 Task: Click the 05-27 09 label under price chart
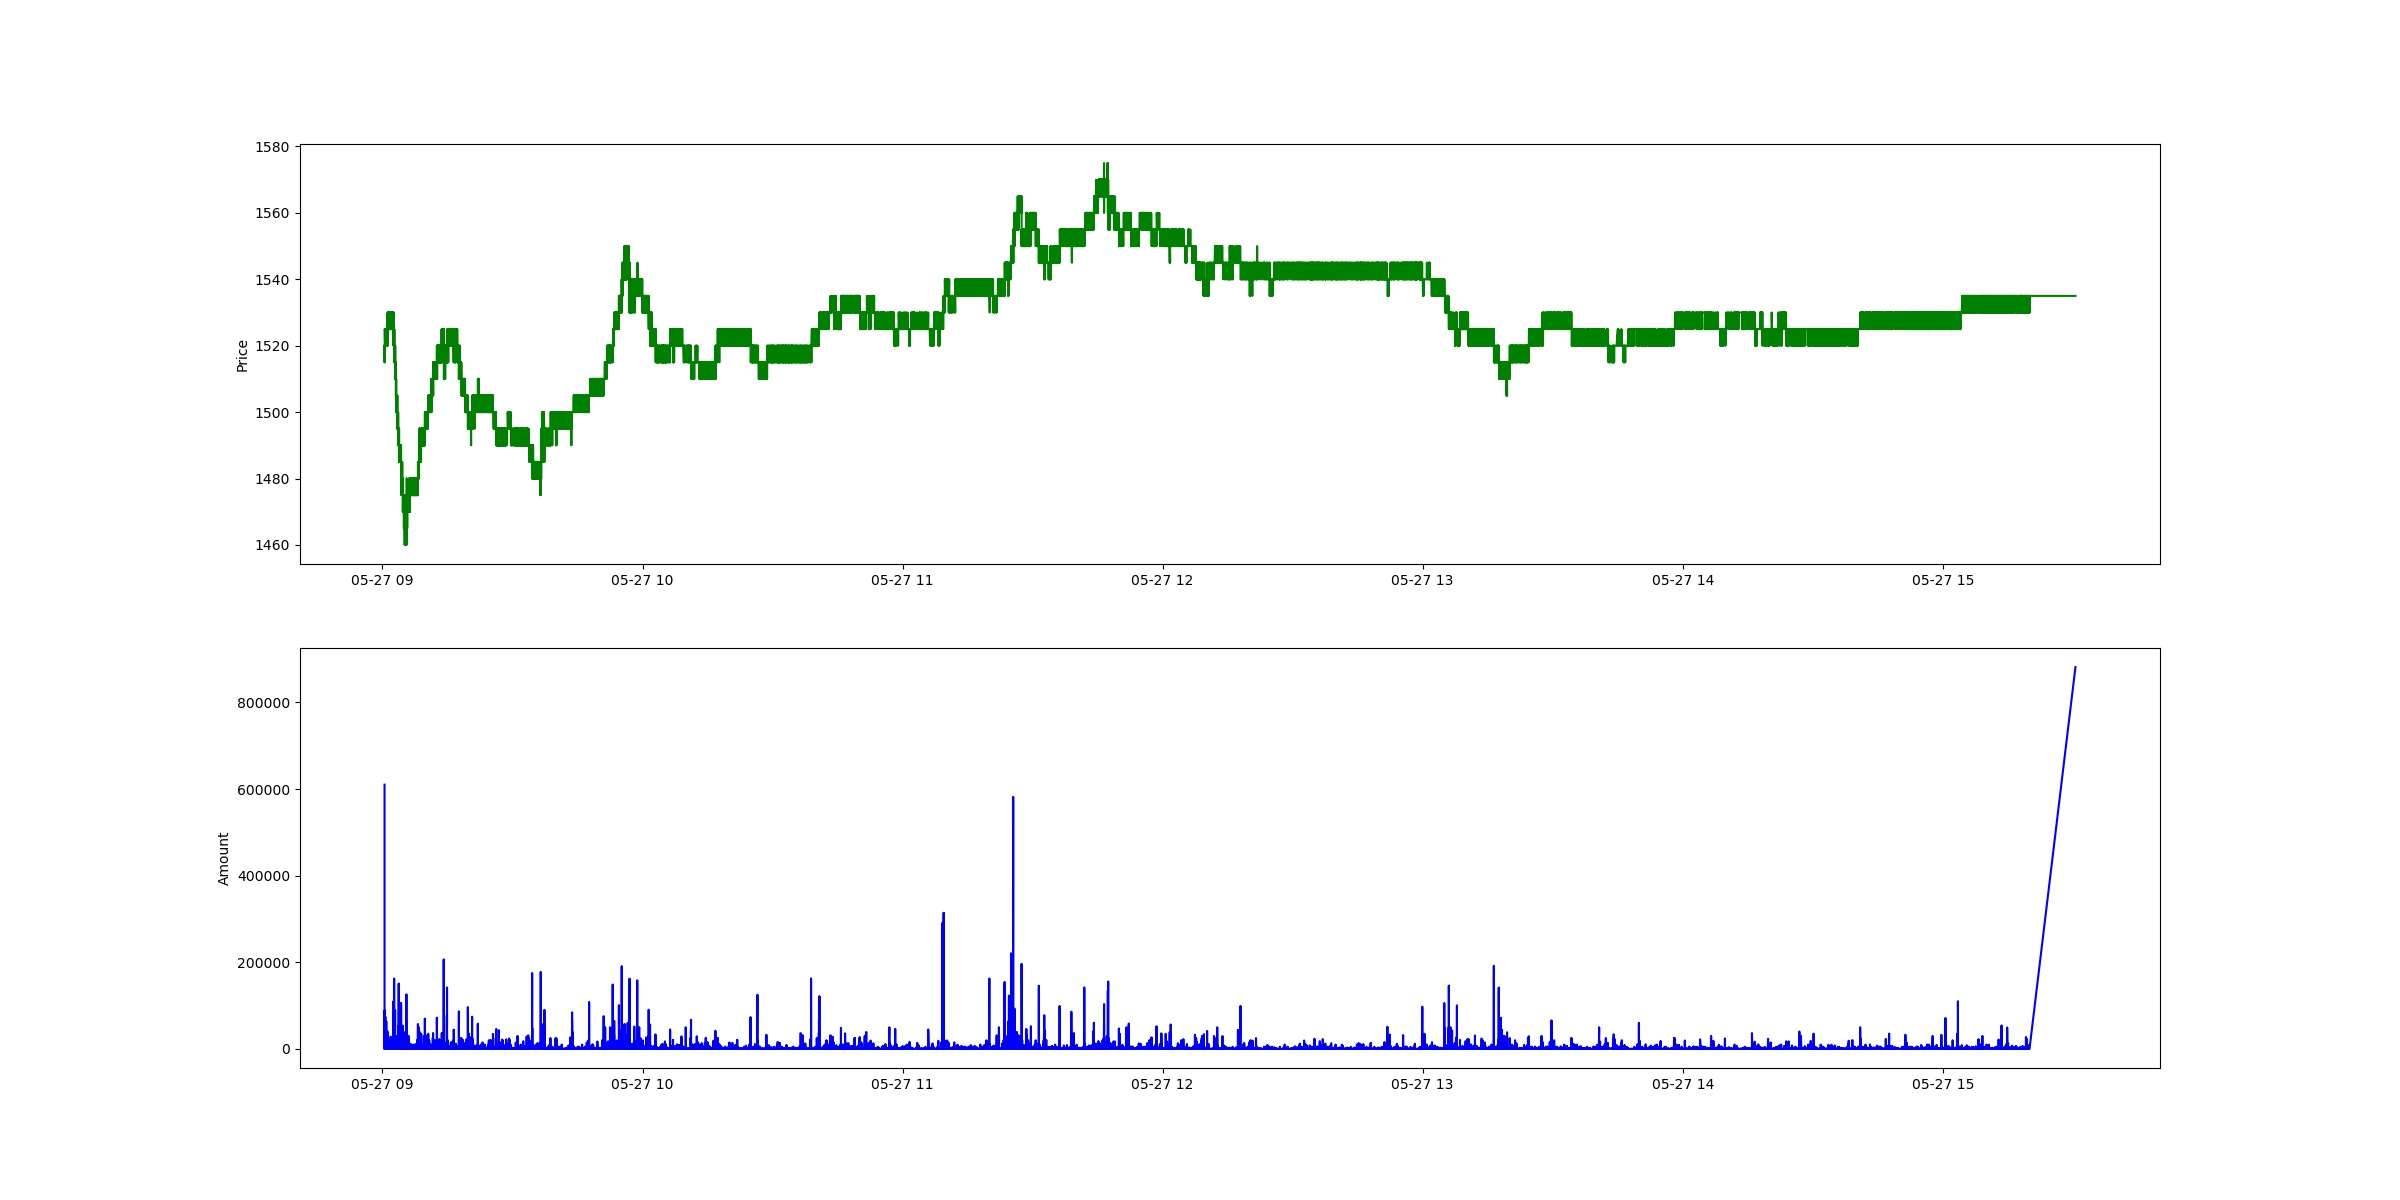[382, 580]
